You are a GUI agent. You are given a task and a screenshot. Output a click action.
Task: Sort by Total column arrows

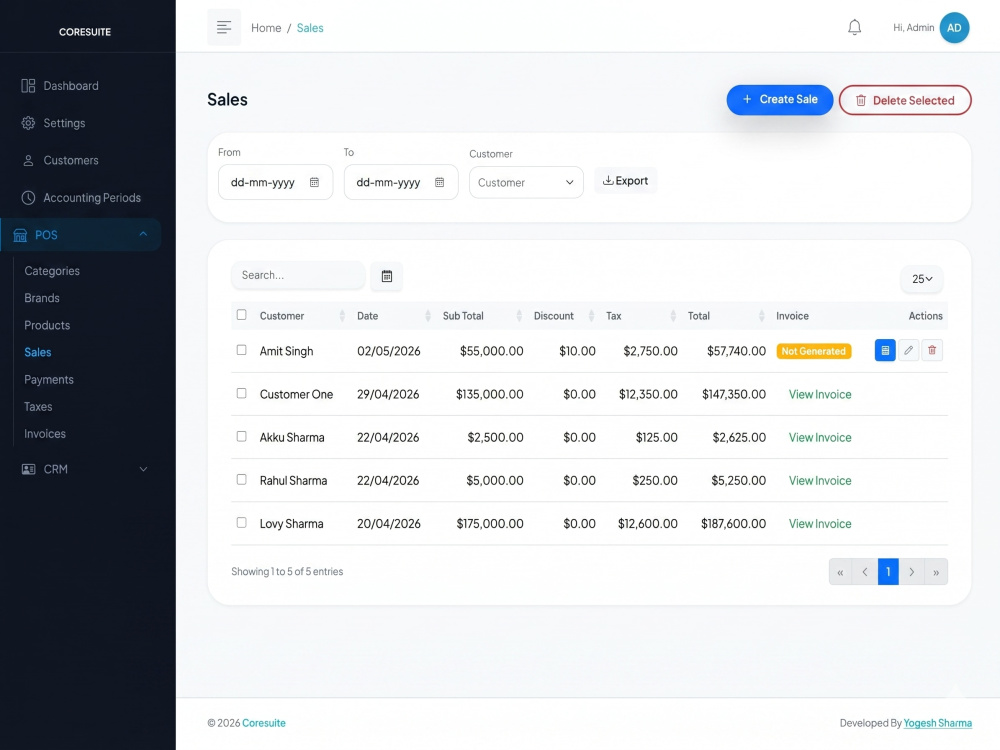pyautogui.click(x=761, y=316)
